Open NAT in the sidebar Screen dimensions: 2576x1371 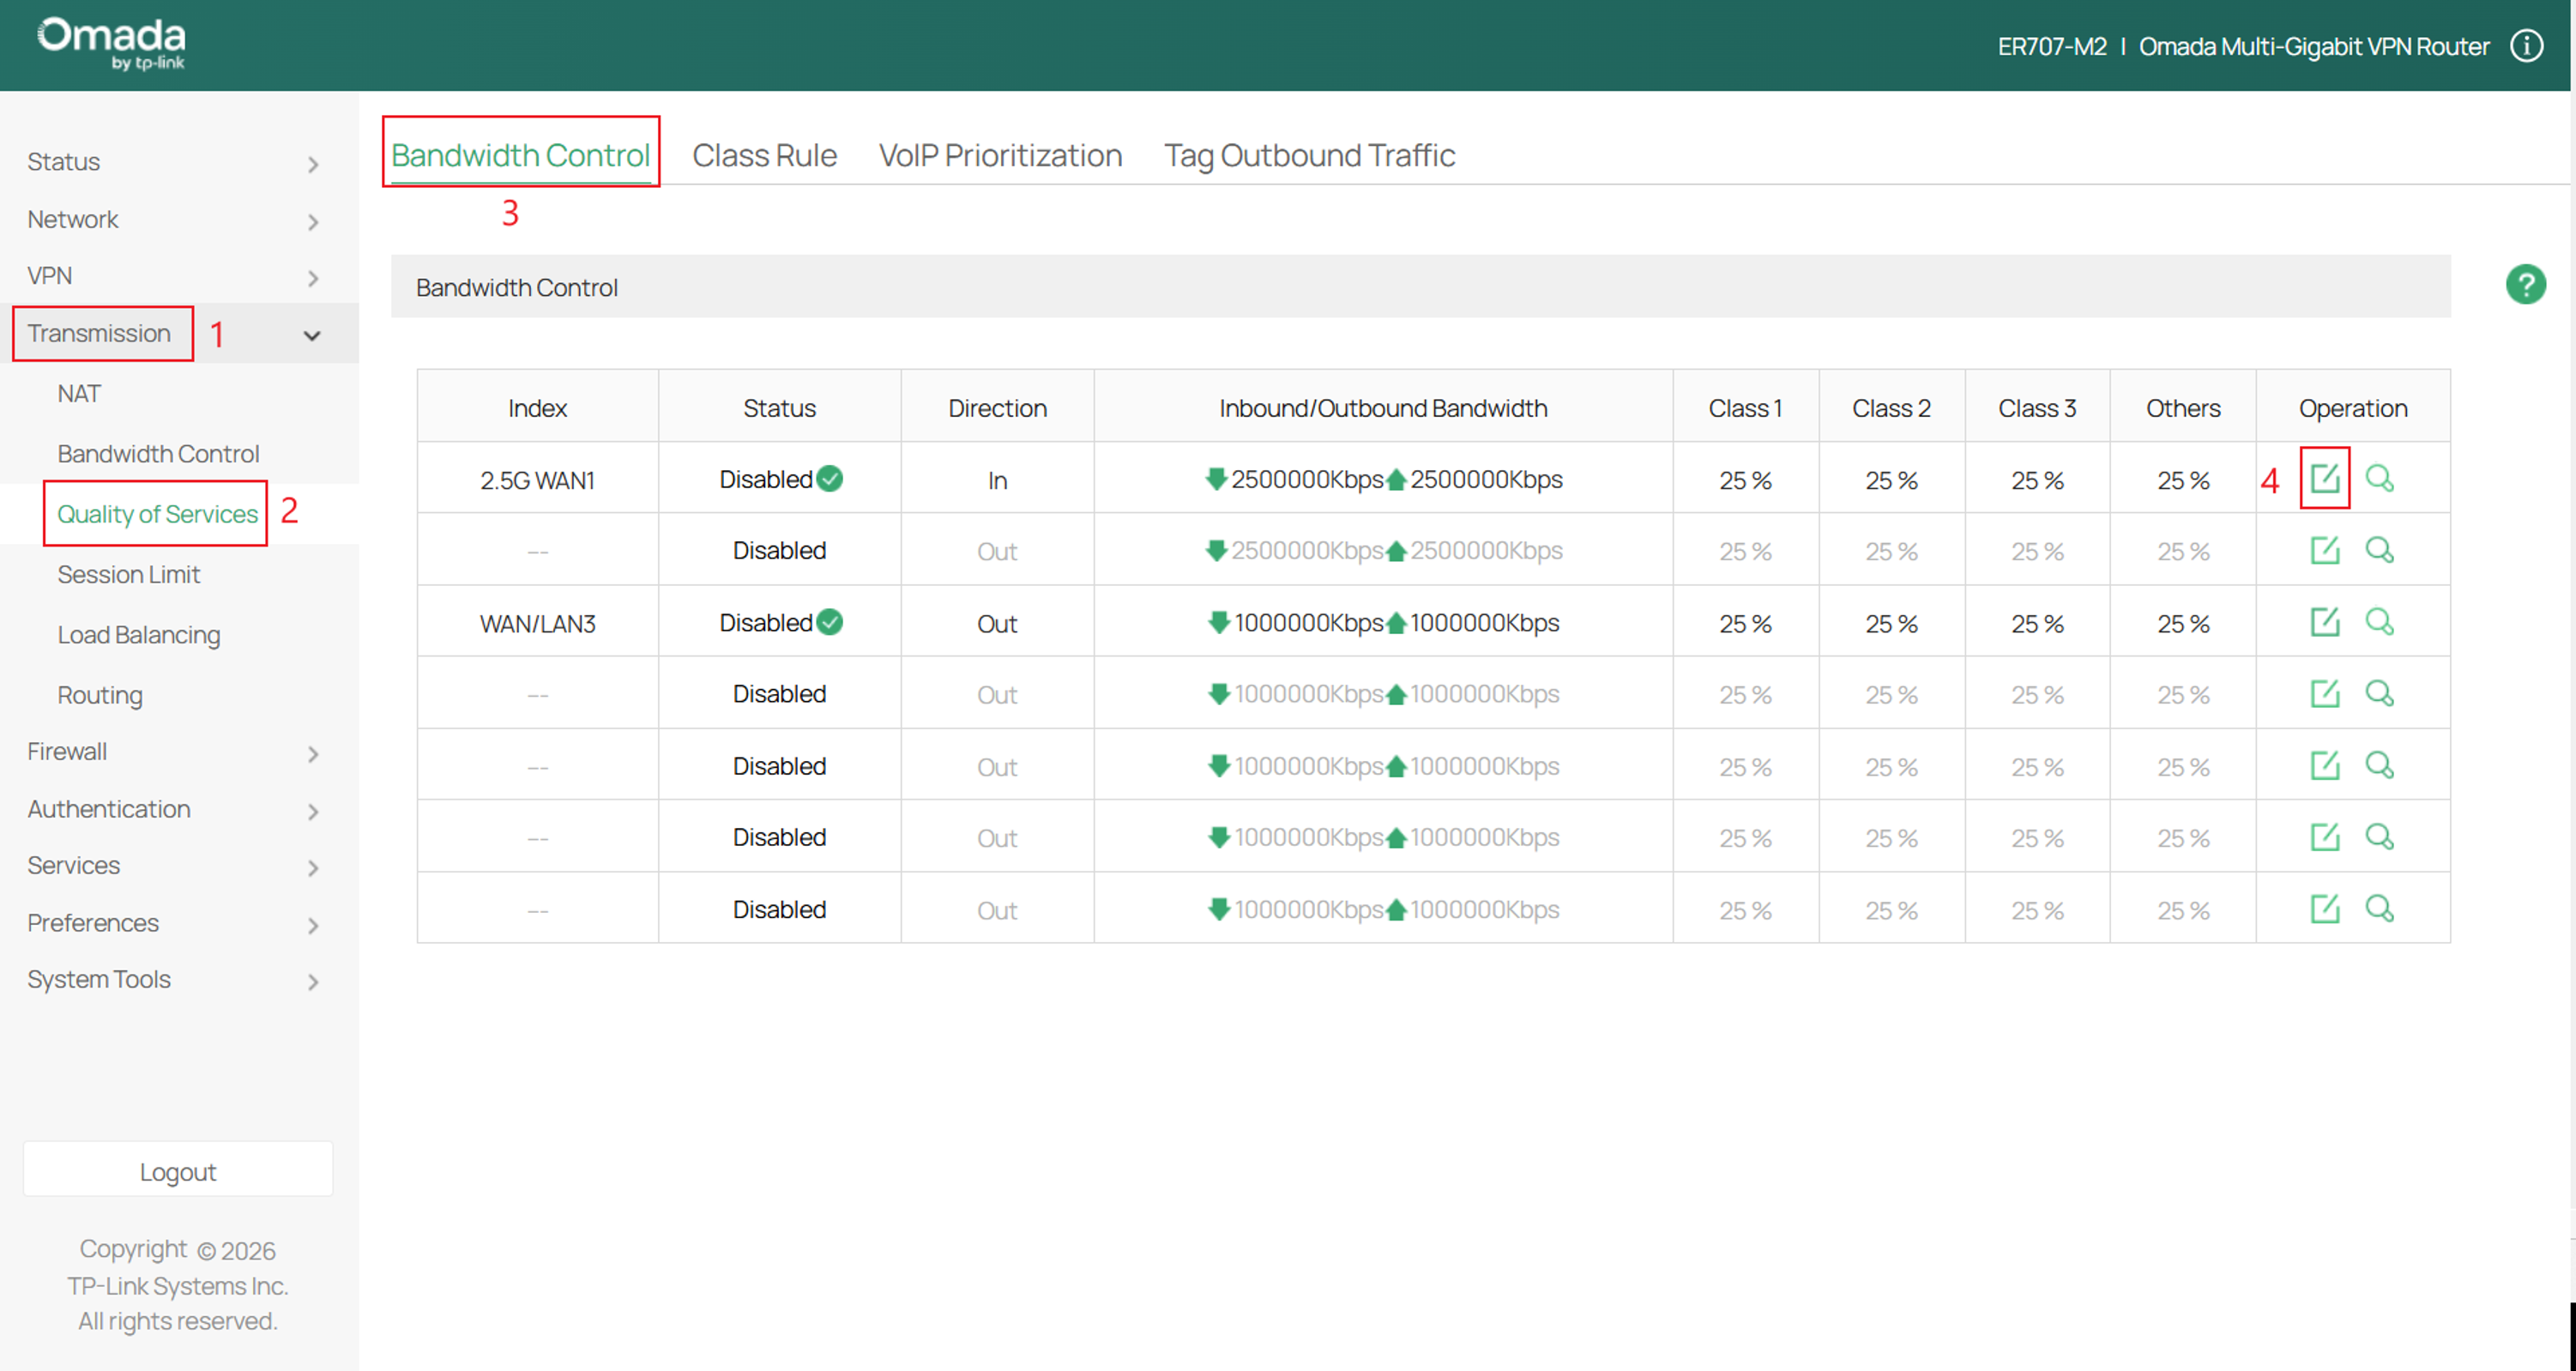coord(79,394)
